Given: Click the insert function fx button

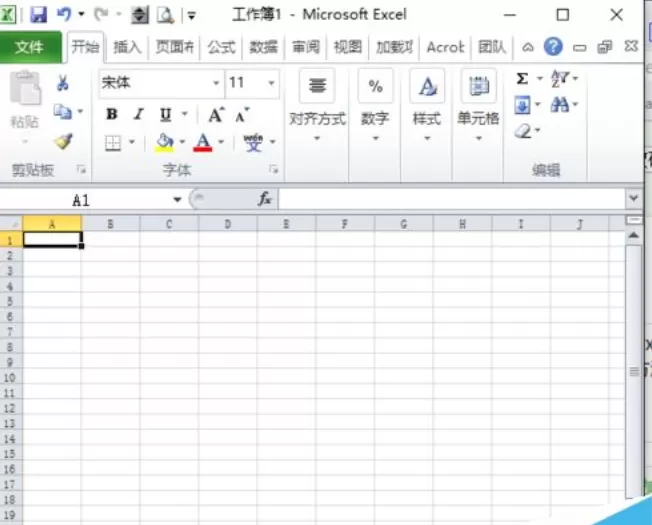Looking at the screenshot, I should point(265,199).
